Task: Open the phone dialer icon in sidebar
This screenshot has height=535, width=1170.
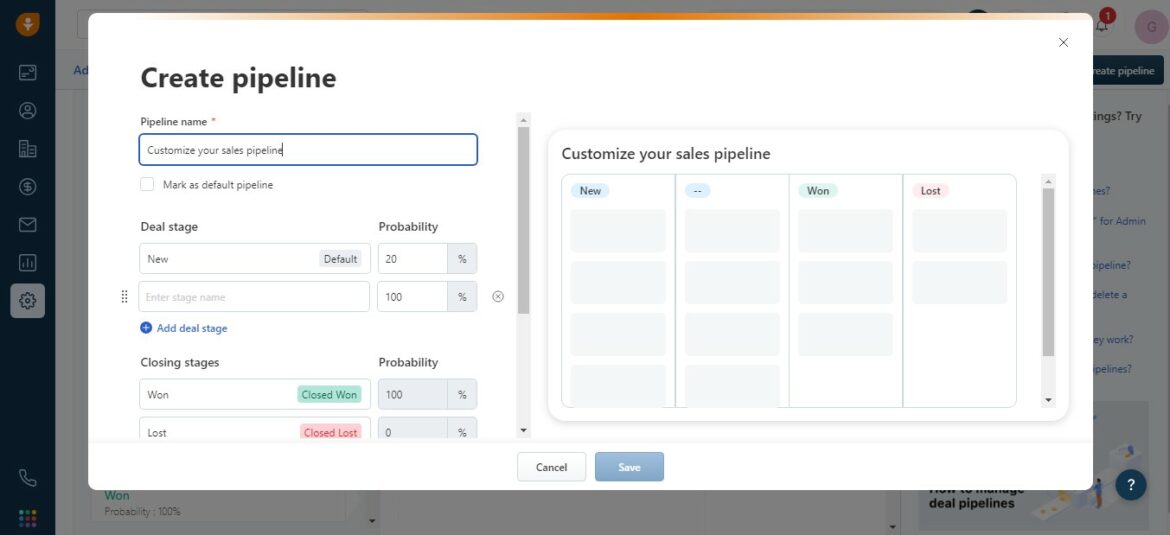Action: (x=28, y=478)
